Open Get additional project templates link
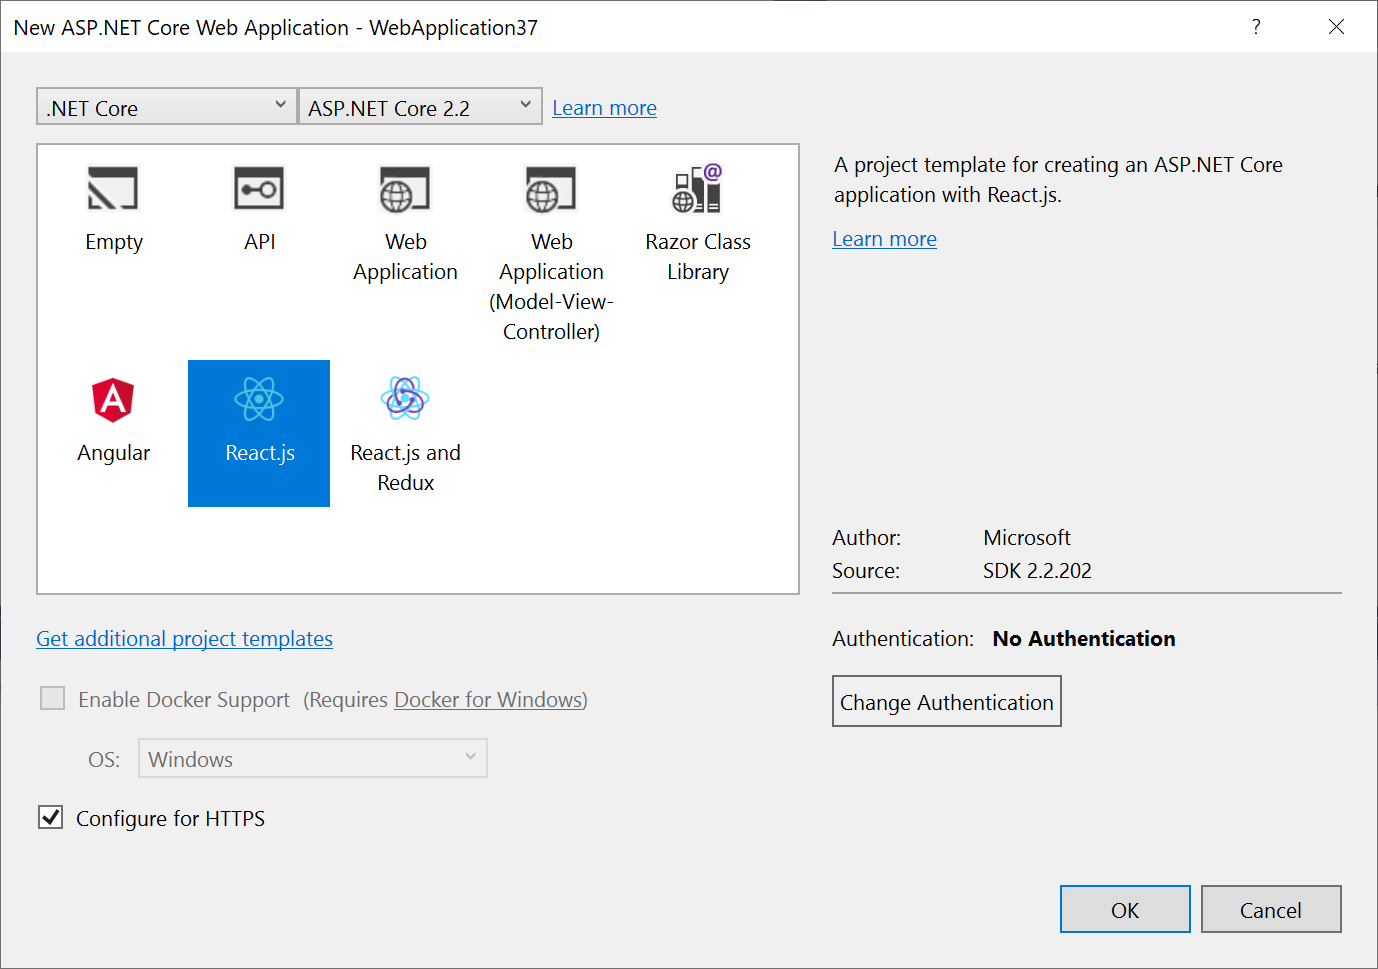 (184, 639)
